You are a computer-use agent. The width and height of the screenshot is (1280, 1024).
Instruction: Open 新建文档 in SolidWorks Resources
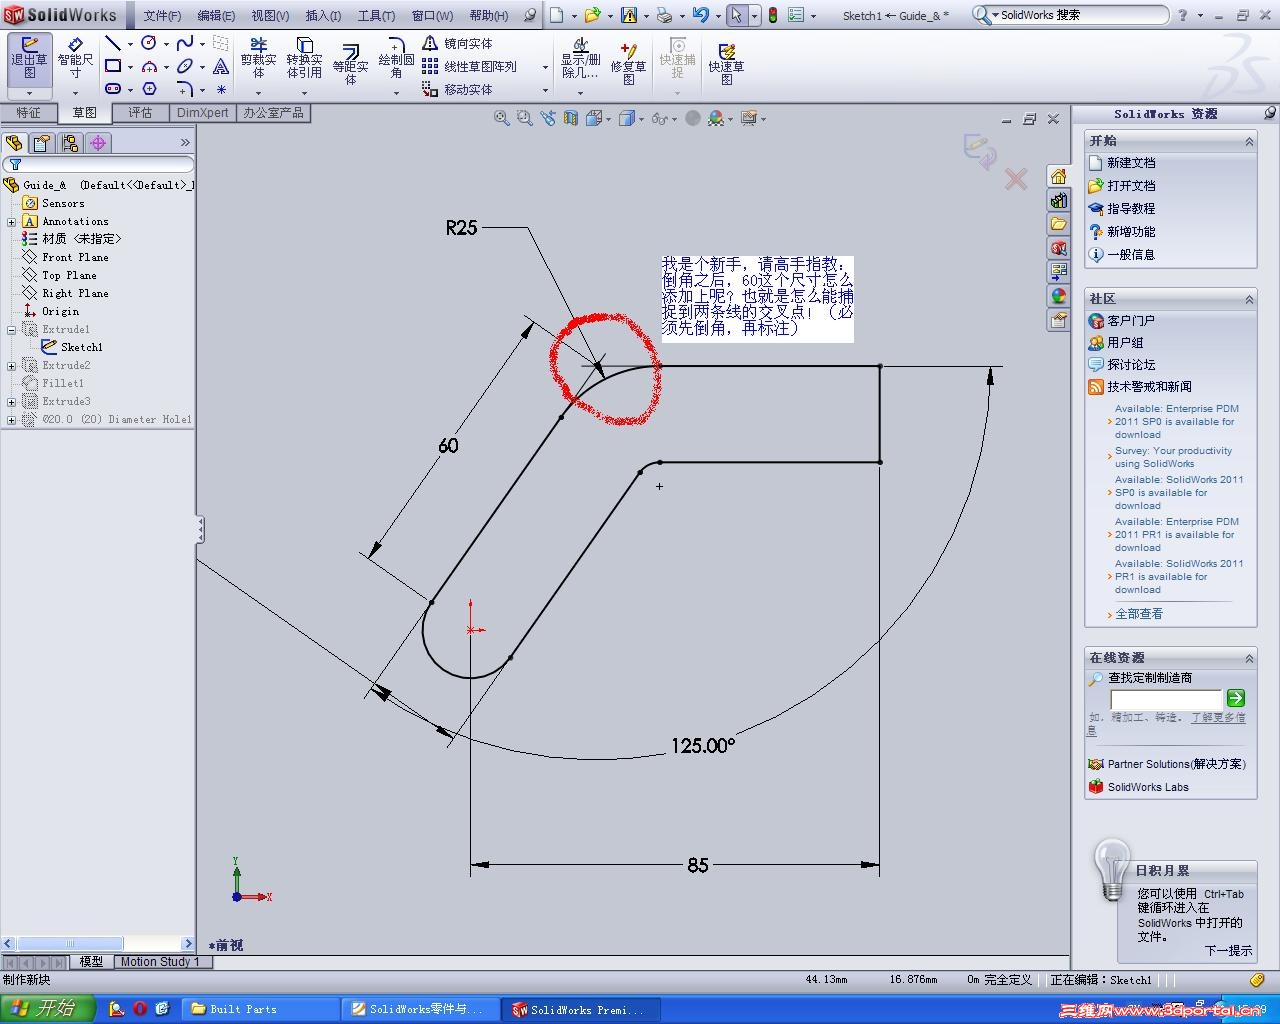click(x=1130, y=163)
